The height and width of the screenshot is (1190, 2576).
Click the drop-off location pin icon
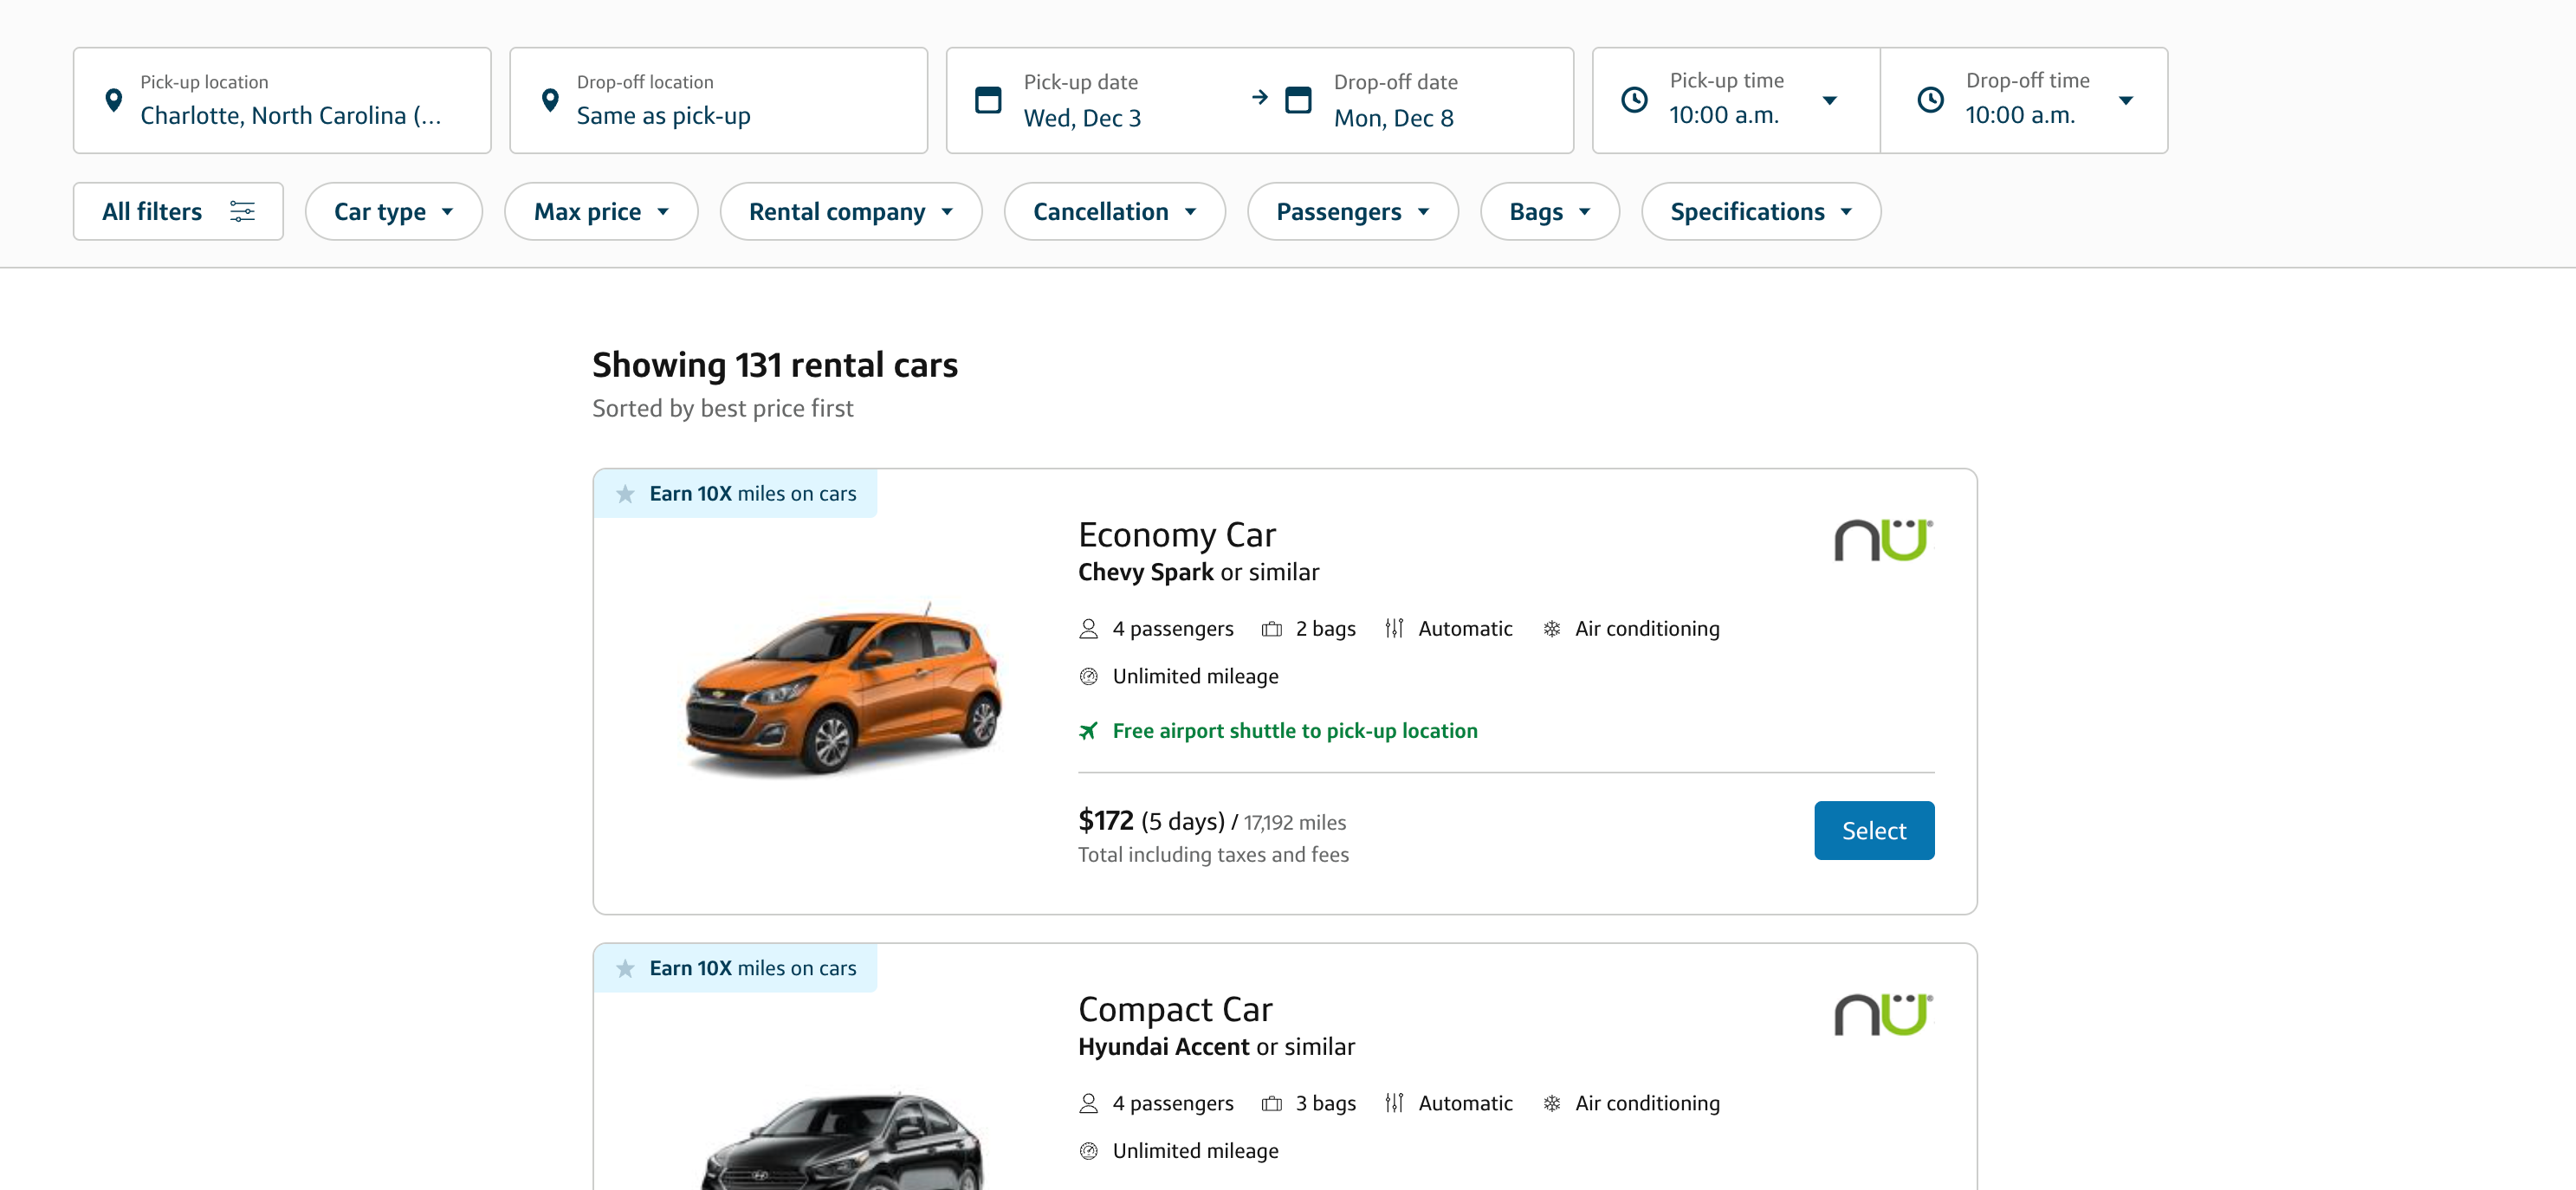click(x=550, y=100)
